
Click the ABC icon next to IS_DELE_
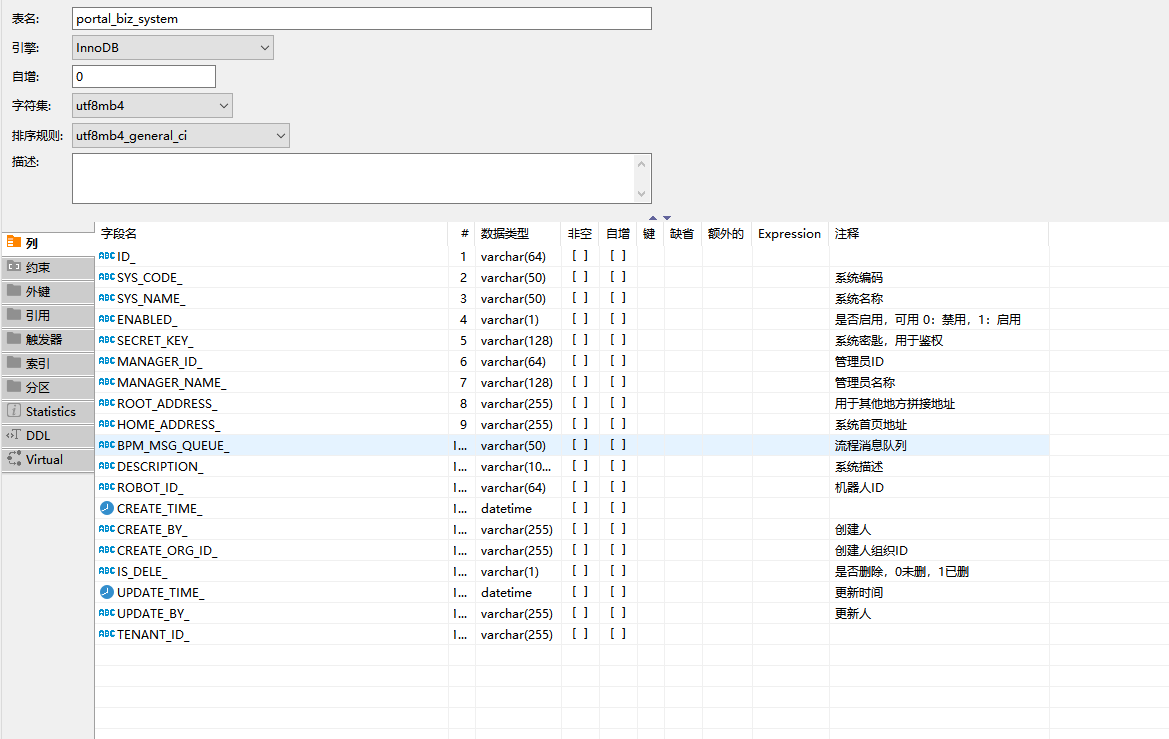click(x=107, y=571)
